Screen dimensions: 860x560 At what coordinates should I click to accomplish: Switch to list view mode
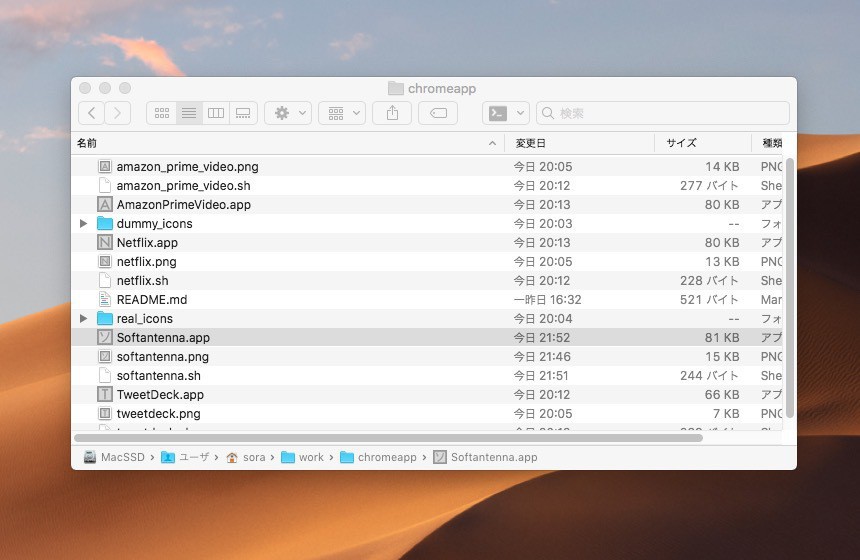point(188,113)
